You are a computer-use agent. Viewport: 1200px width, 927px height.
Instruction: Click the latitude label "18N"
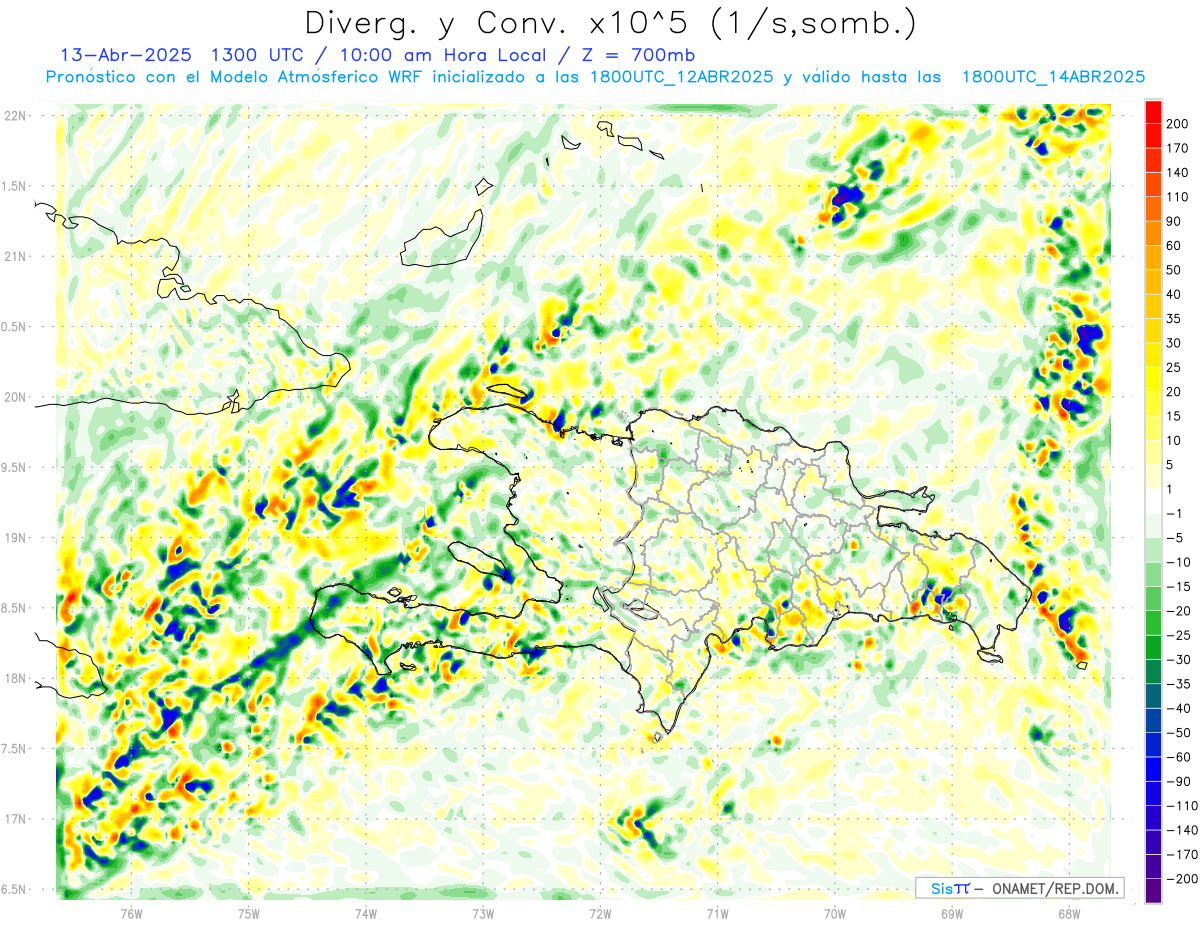(14, 679)
